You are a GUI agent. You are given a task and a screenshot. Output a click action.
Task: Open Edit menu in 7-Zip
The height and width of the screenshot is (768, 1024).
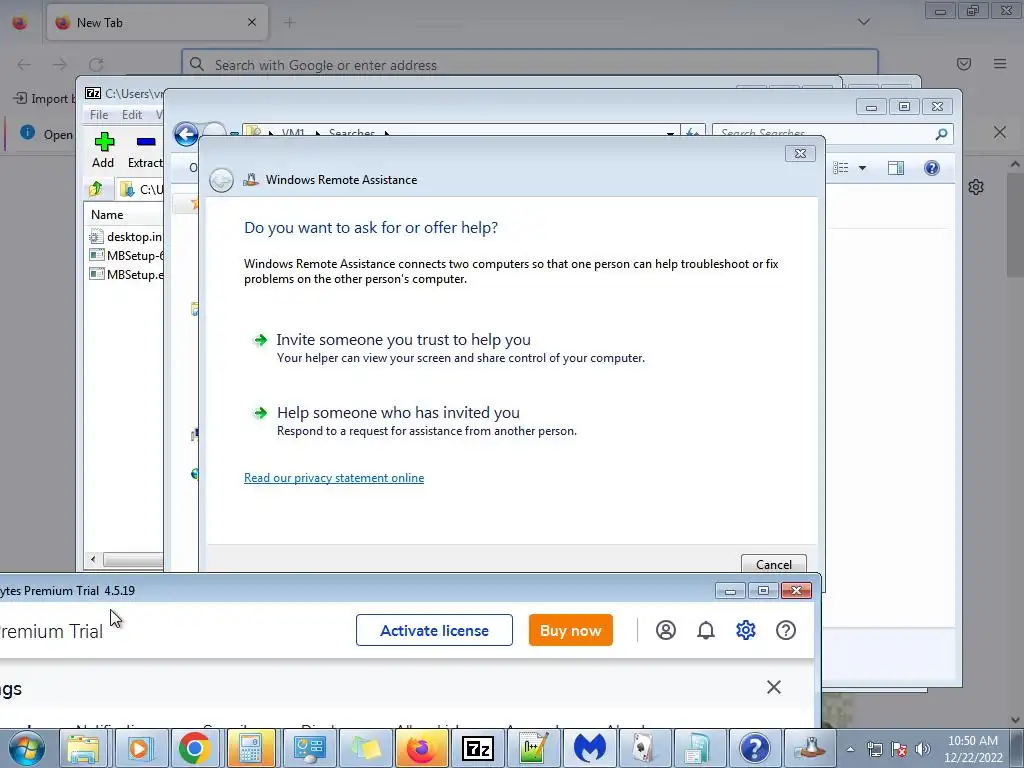pos(132,115)
